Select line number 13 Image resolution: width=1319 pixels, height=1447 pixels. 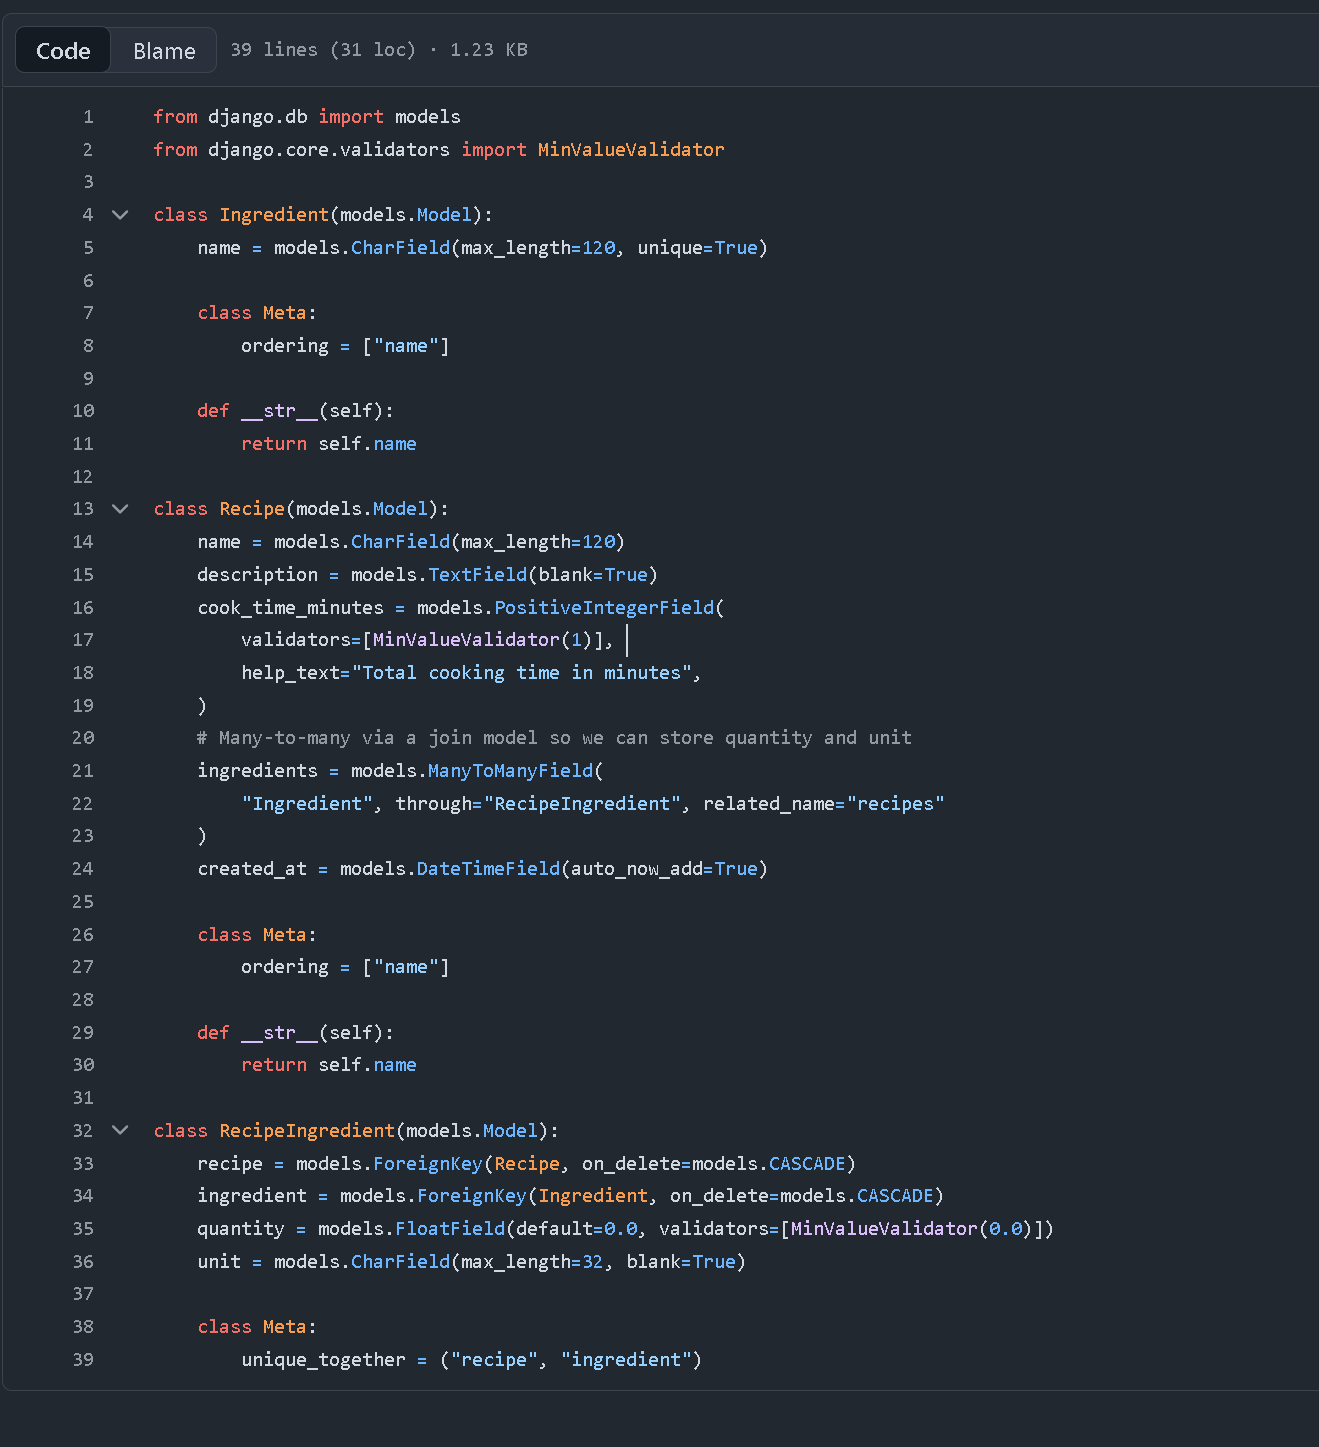tap(82, 509)
